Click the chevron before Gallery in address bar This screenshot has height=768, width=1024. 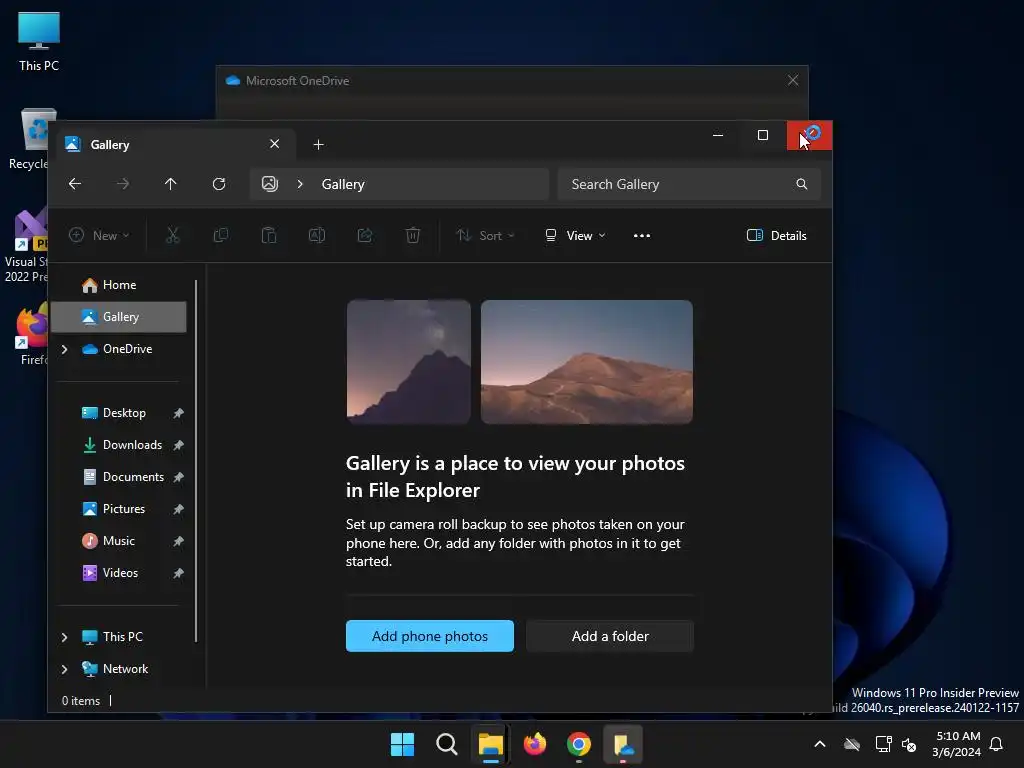point(300,184)
